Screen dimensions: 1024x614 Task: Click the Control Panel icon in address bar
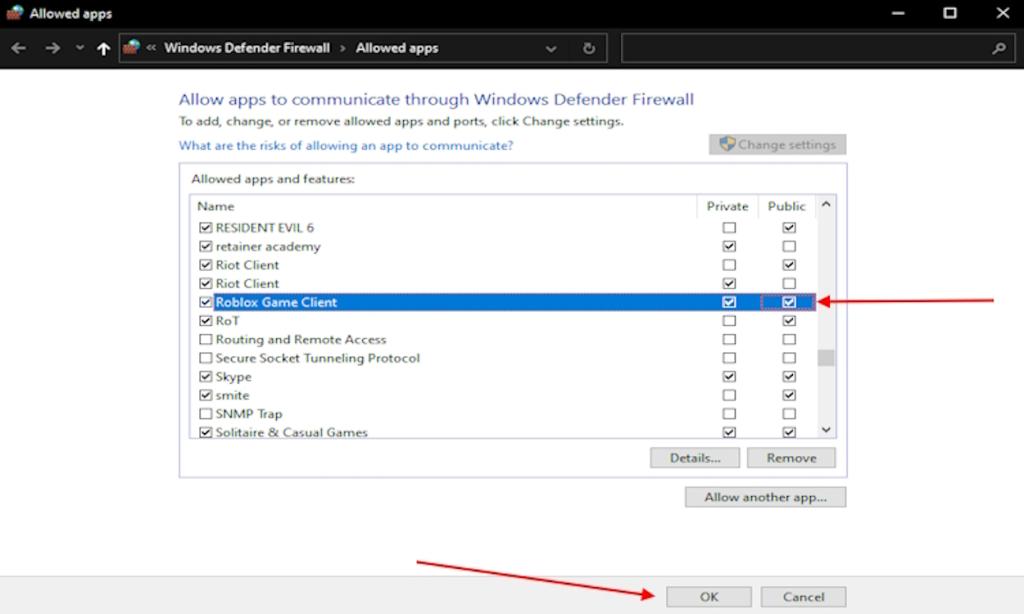(x=132, y=48)
